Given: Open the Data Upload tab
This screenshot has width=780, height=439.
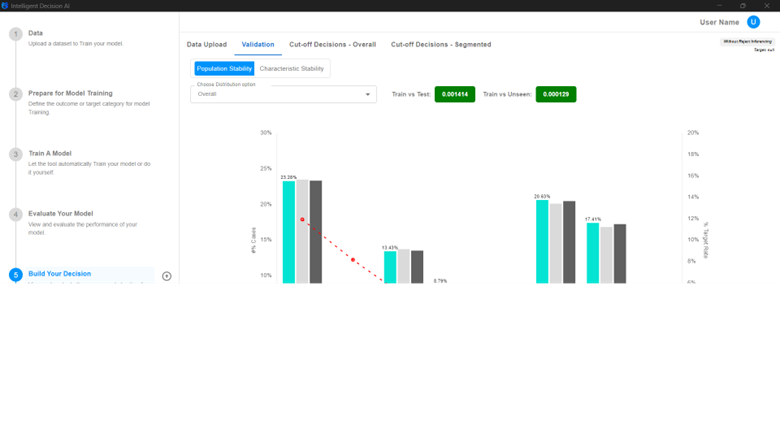Looking at the screenshot, I should tap(206, 44).
